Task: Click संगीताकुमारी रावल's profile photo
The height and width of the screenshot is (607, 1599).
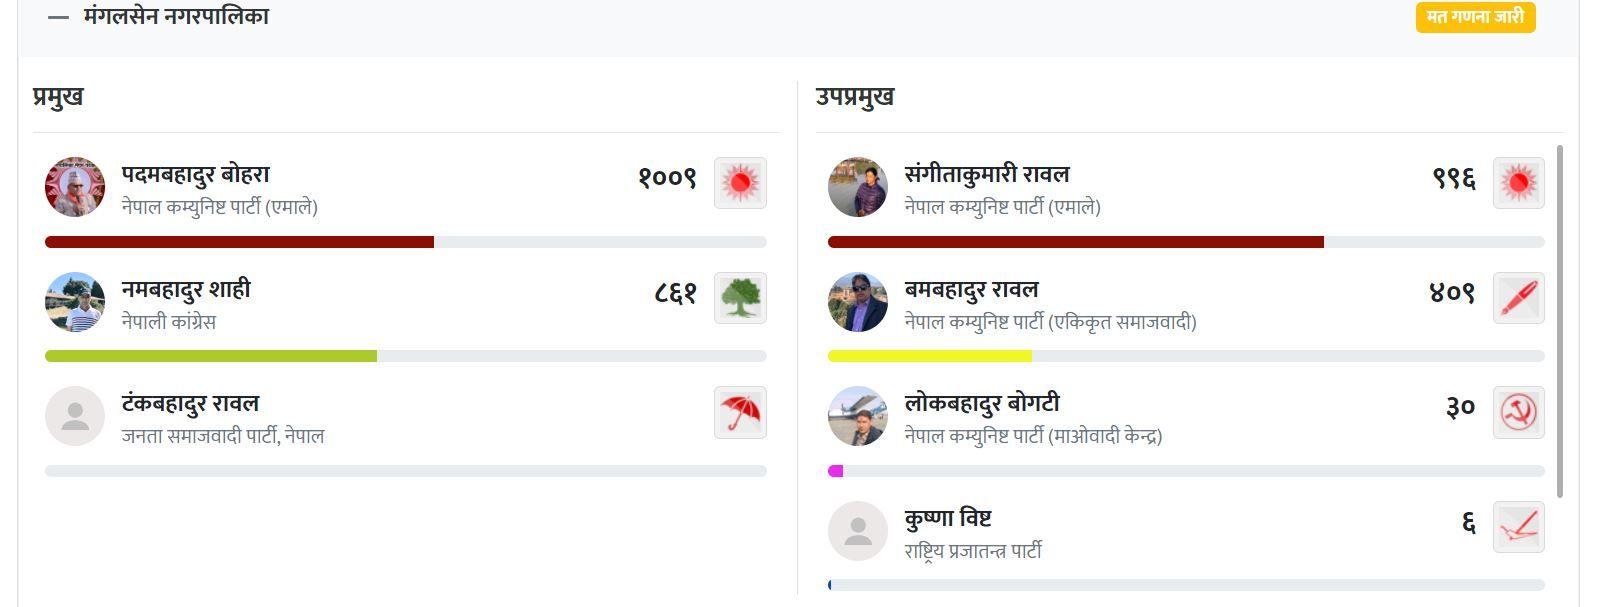Action: [x=857, y=187]
